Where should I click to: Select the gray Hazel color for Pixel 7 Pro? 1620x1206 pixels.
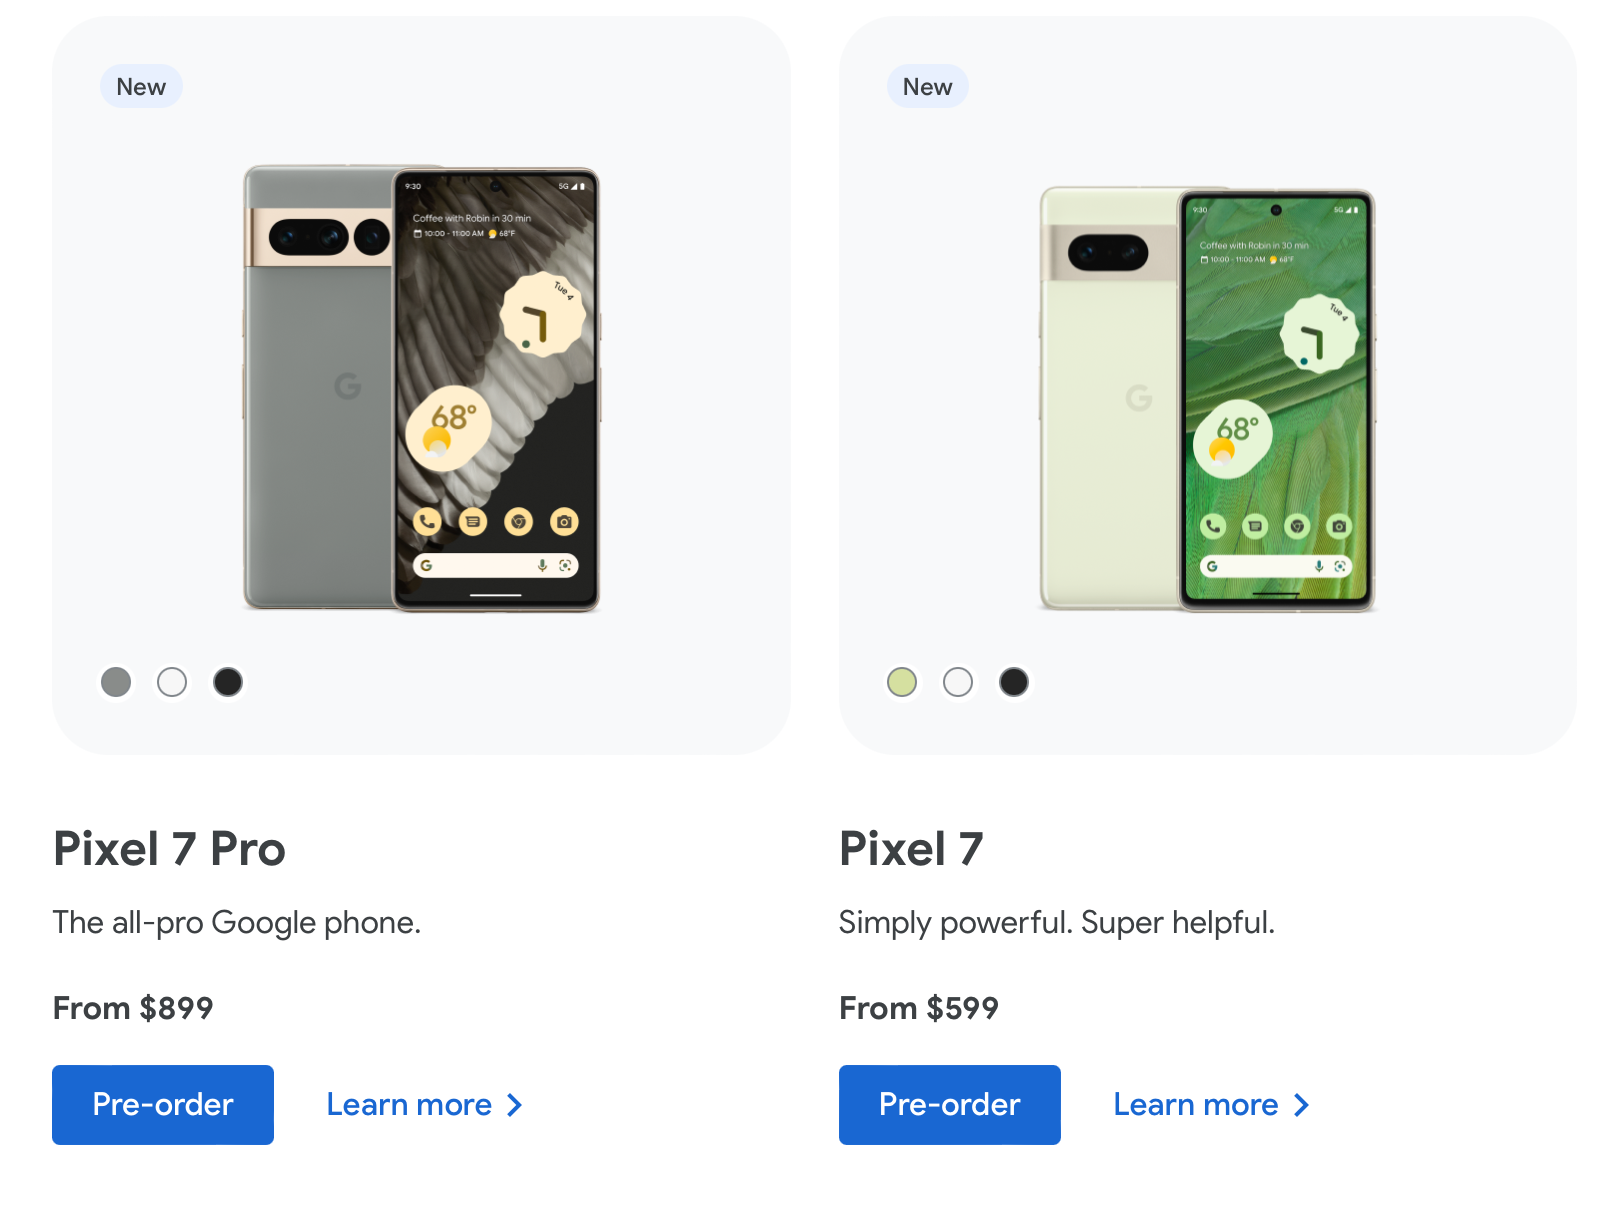click(x=116, y=682)
